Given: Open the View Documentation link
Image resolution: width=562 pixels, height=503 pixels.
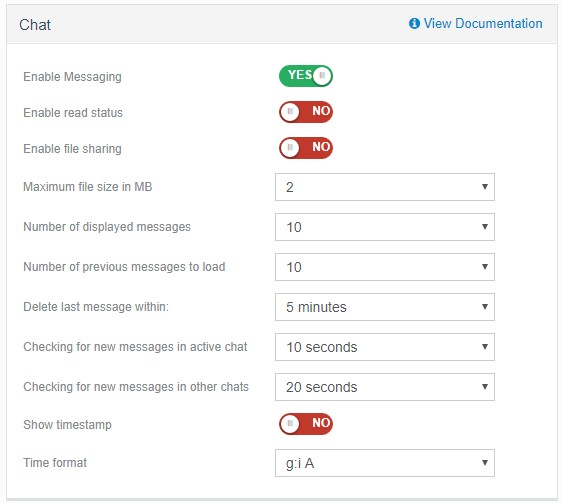Looking at the screenshot, I should [x=482, y=24].
